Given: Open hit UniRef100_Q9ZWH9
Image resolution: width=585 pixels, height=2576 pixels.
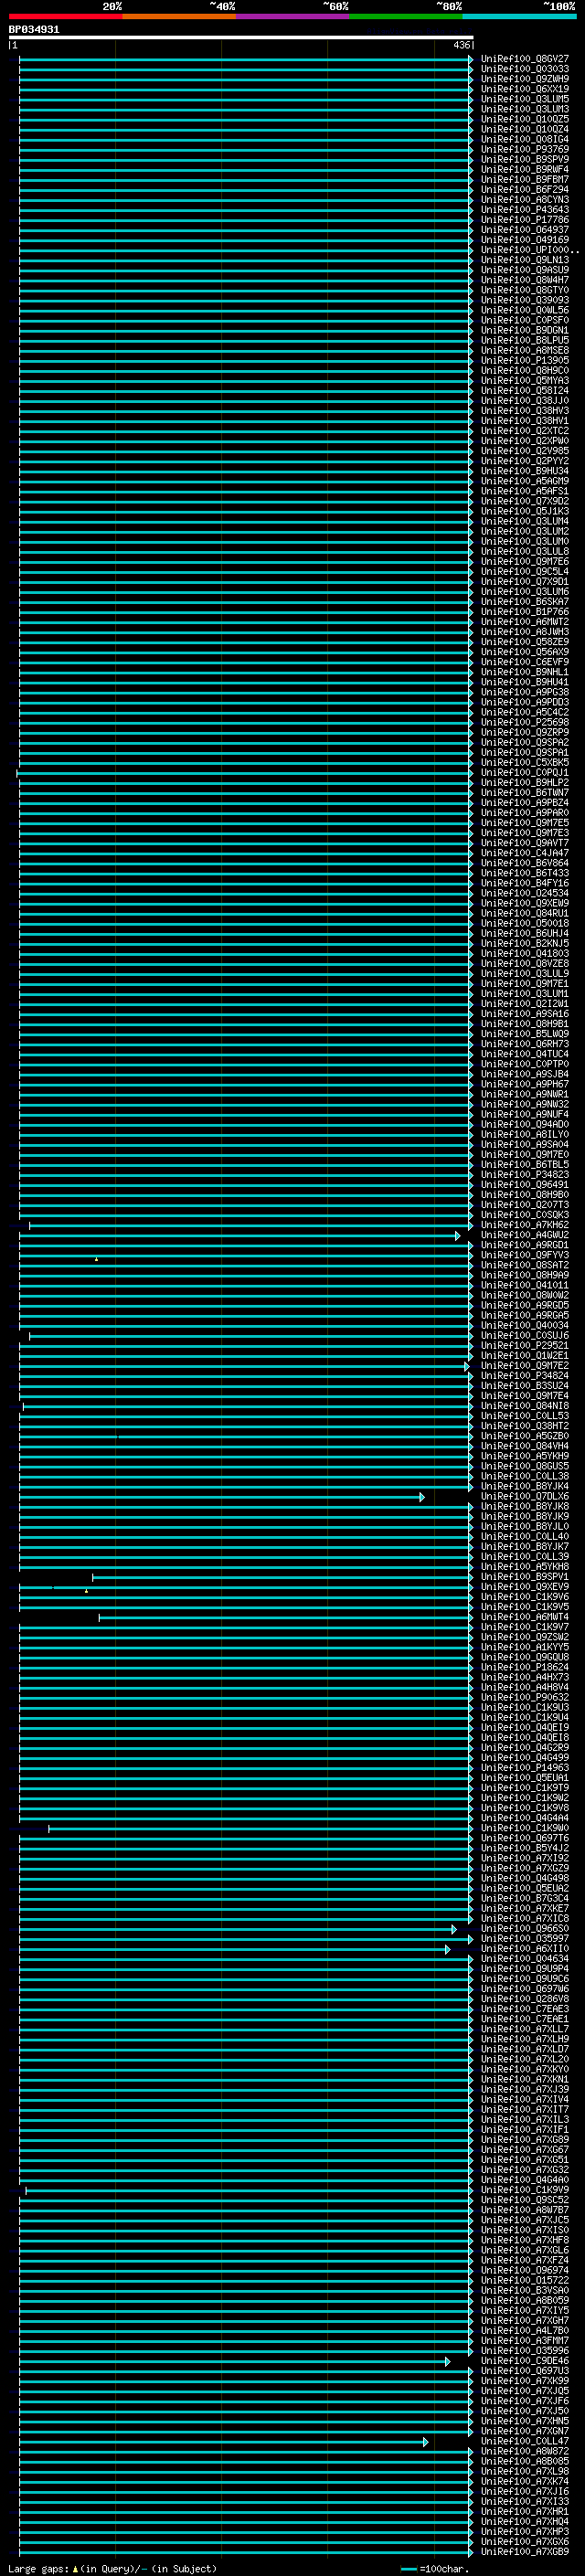Looking at the screenshot, I should (525, 79).
